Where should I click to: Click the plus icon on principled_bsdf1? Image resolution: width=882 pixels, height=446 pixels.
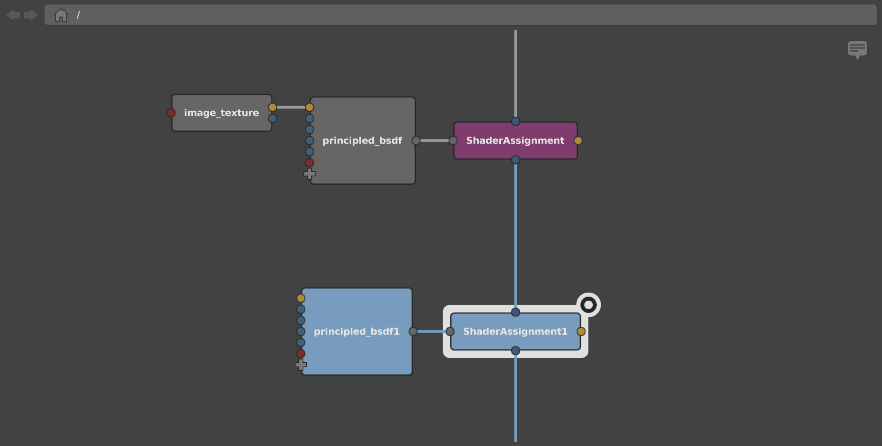tap(301, 364)
